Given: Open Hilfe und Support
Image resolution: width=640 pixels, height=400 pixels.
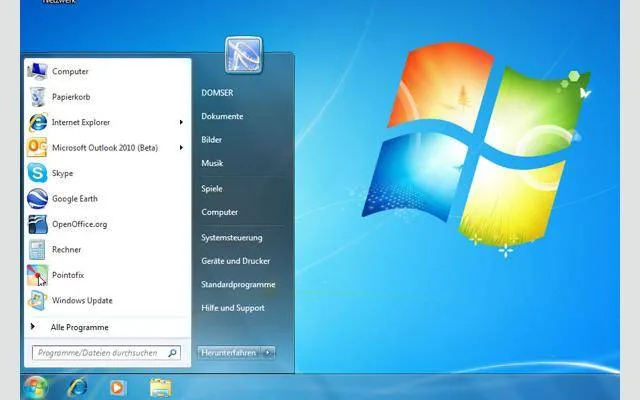Looking at the screenshot, I should (233, 308).
